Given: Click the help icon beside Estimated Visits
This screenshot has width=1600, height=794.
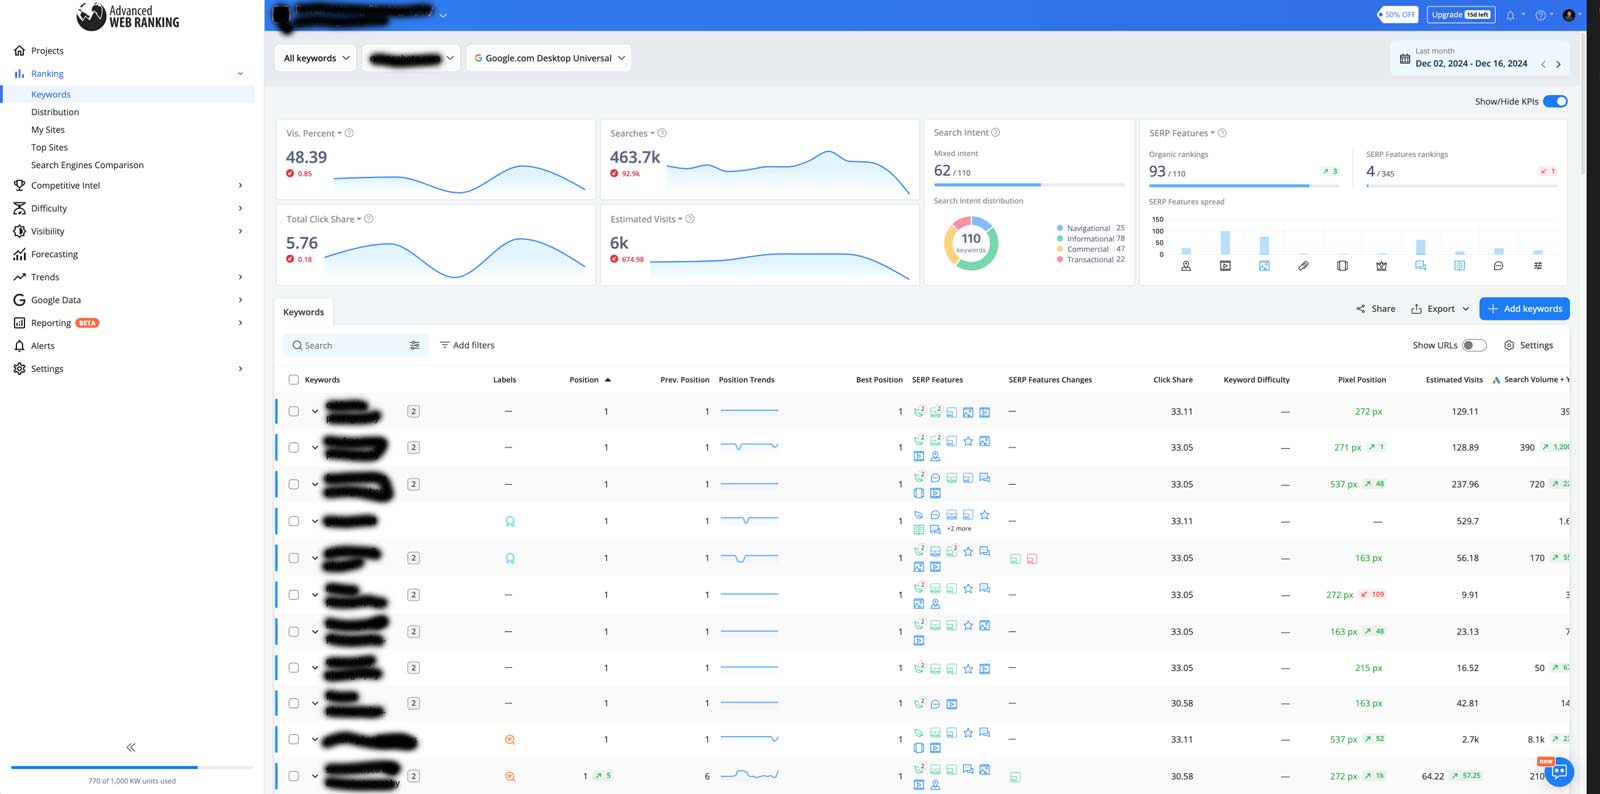Looking at the screenshot, I should [690, 219].
